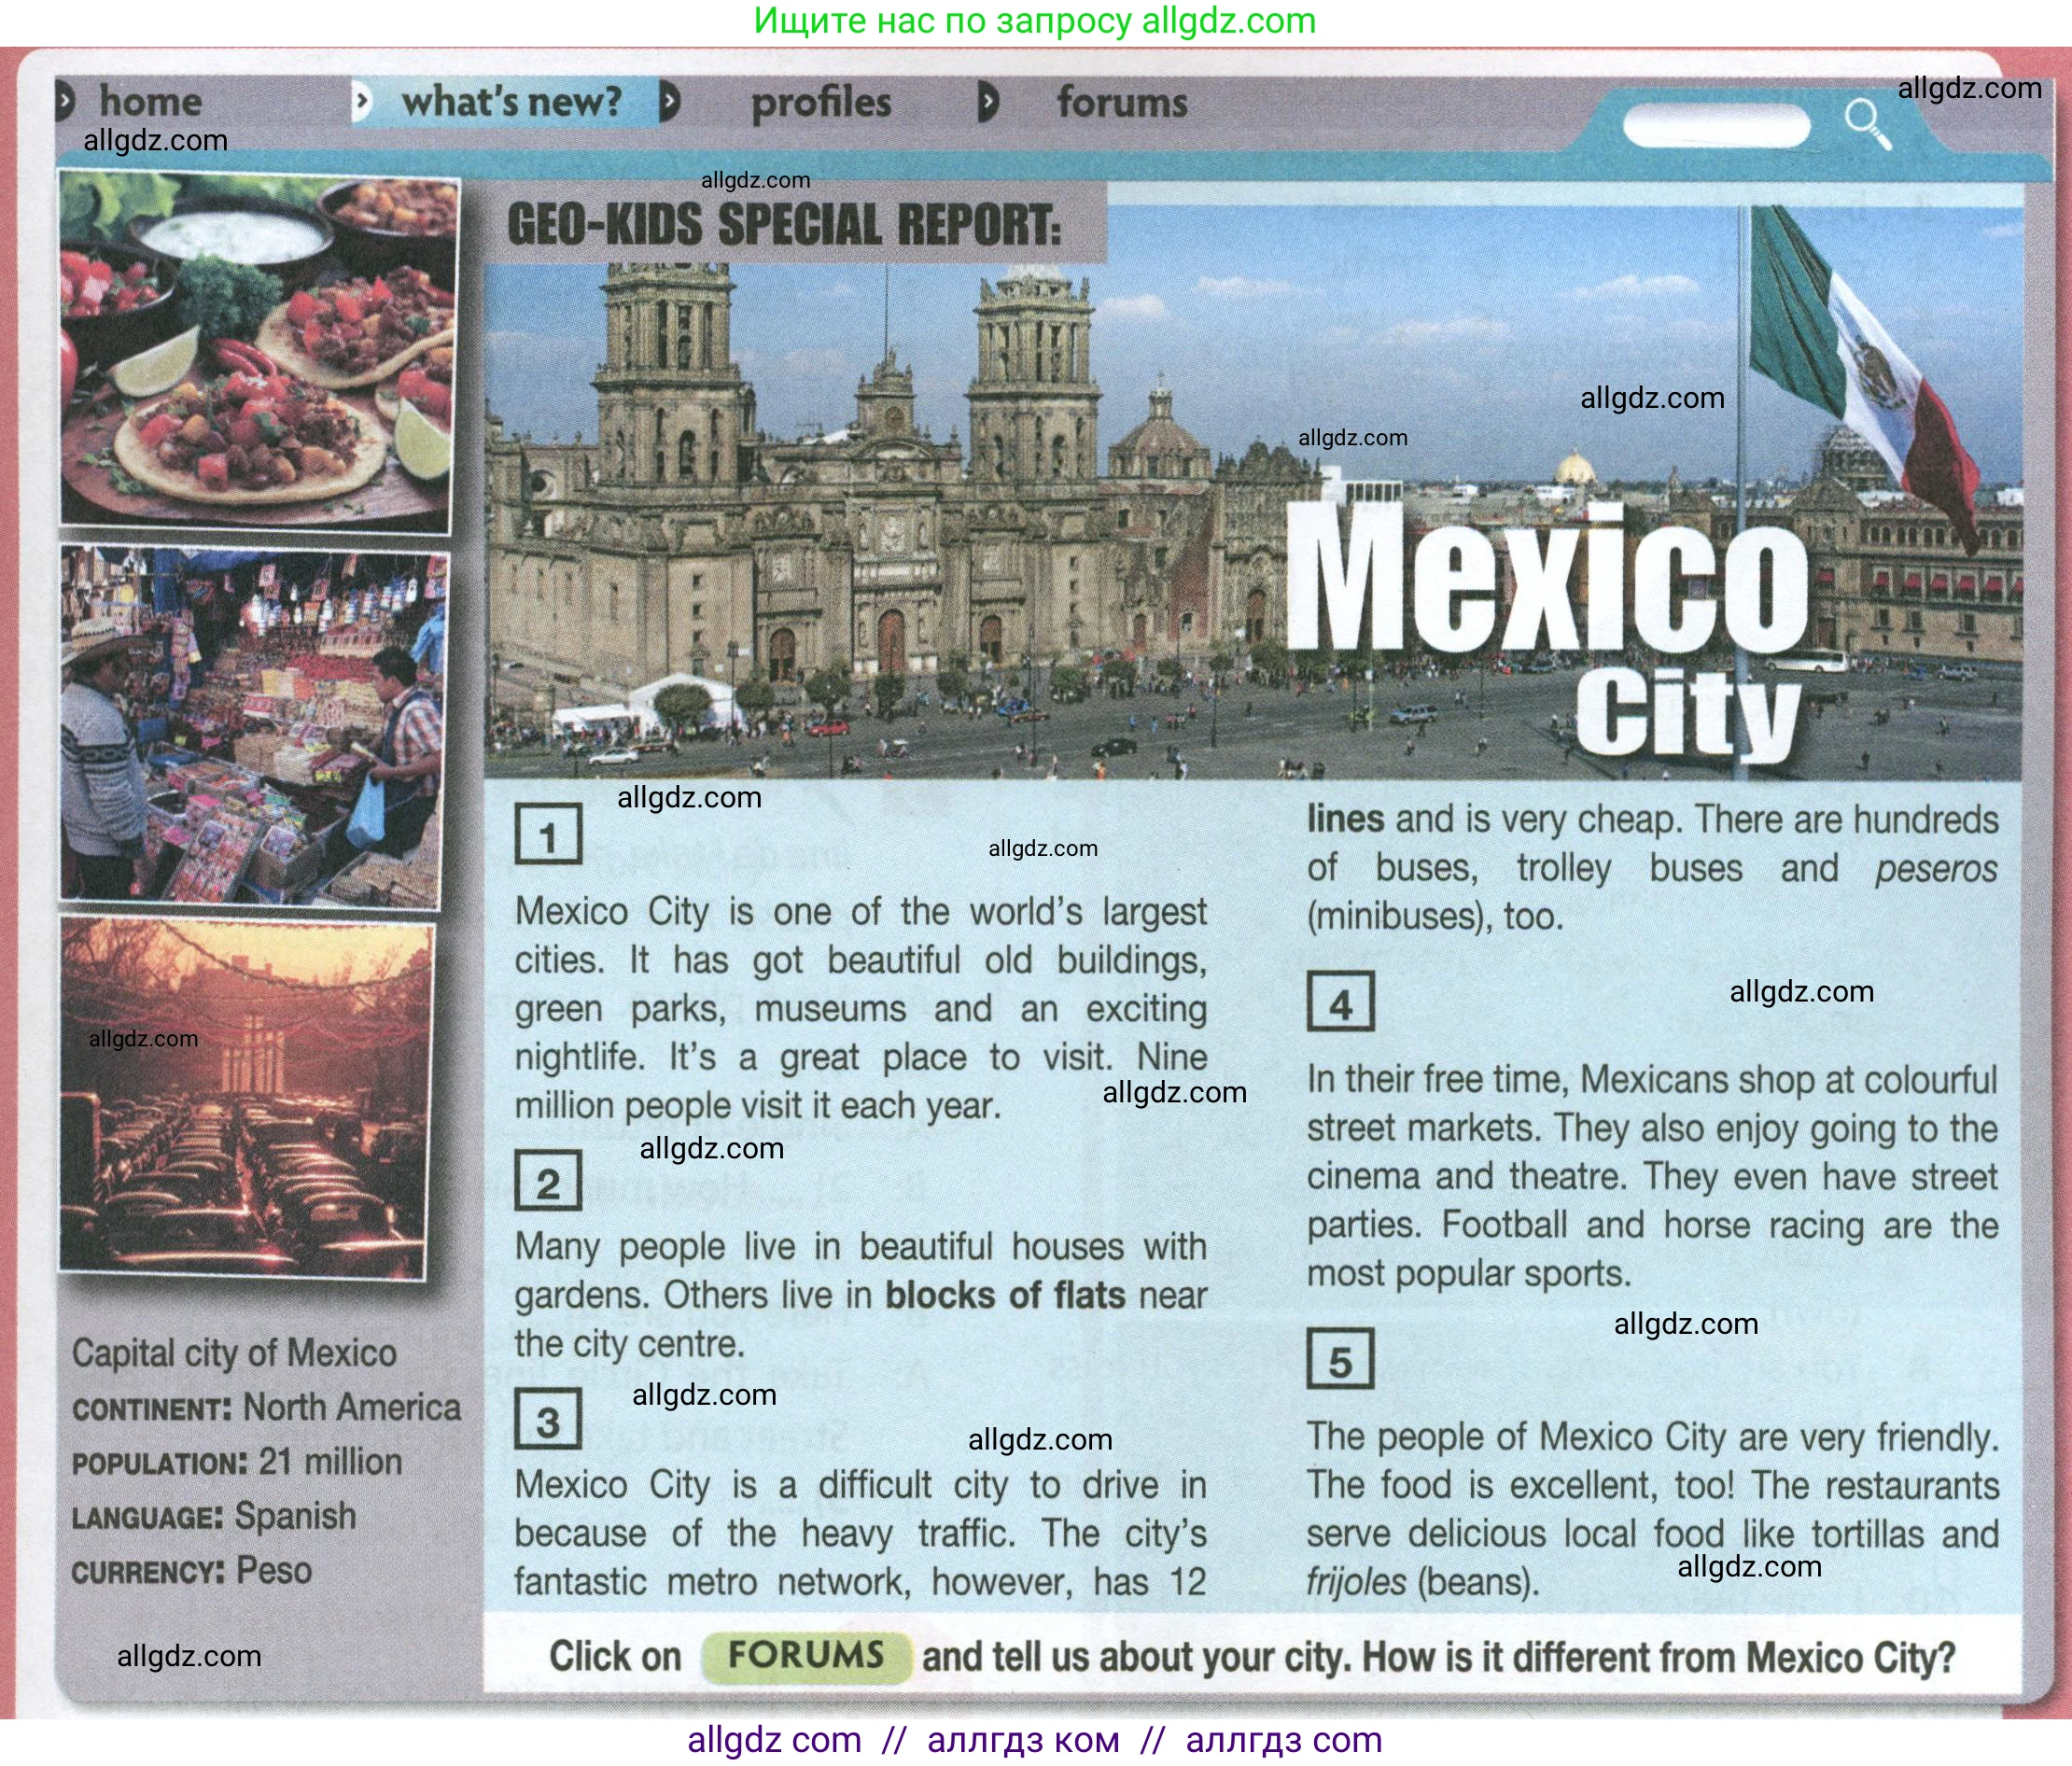Click the arrow icon before forums
Image resolution: width=2072 pixels, height=1766 pixels.
point(988,102)
